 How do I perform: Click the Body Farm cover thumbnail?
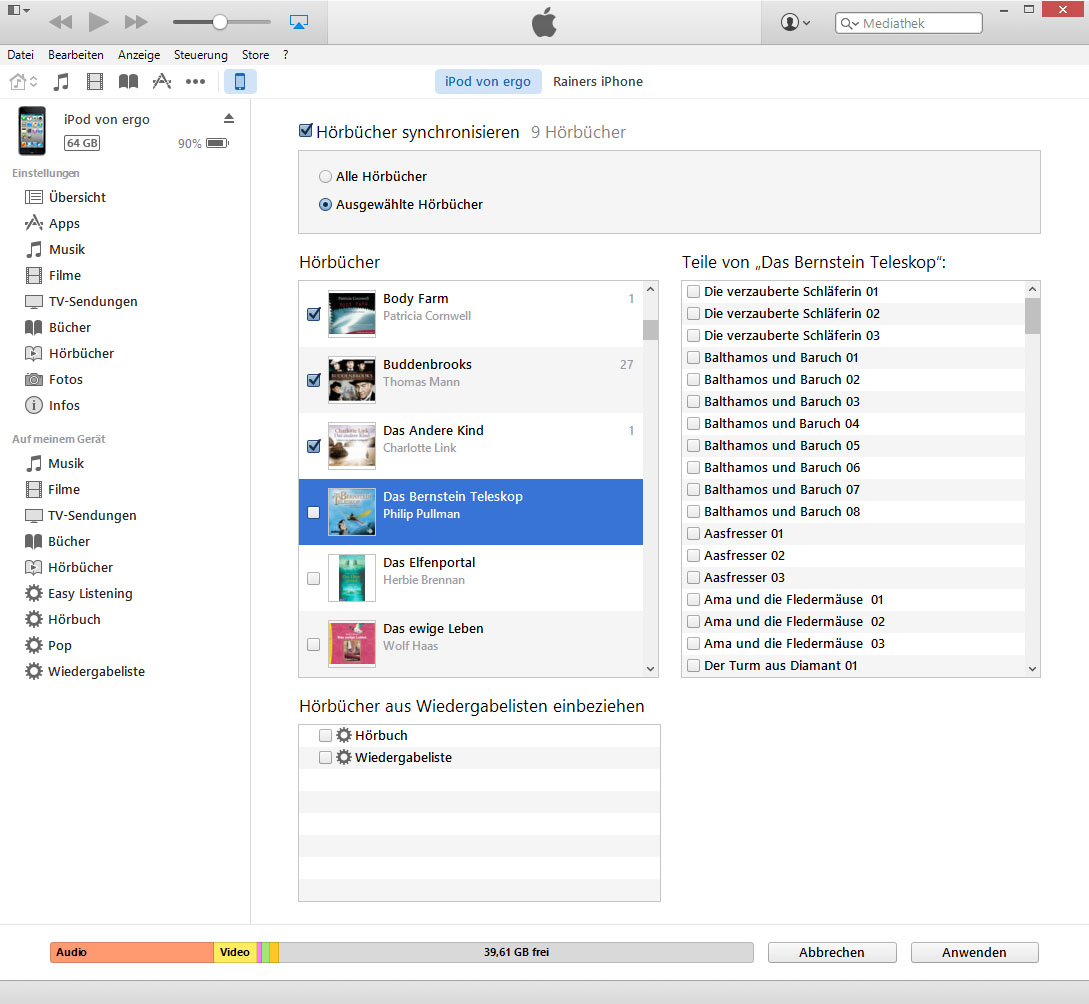pyautogui.click(x=352, y=314)
